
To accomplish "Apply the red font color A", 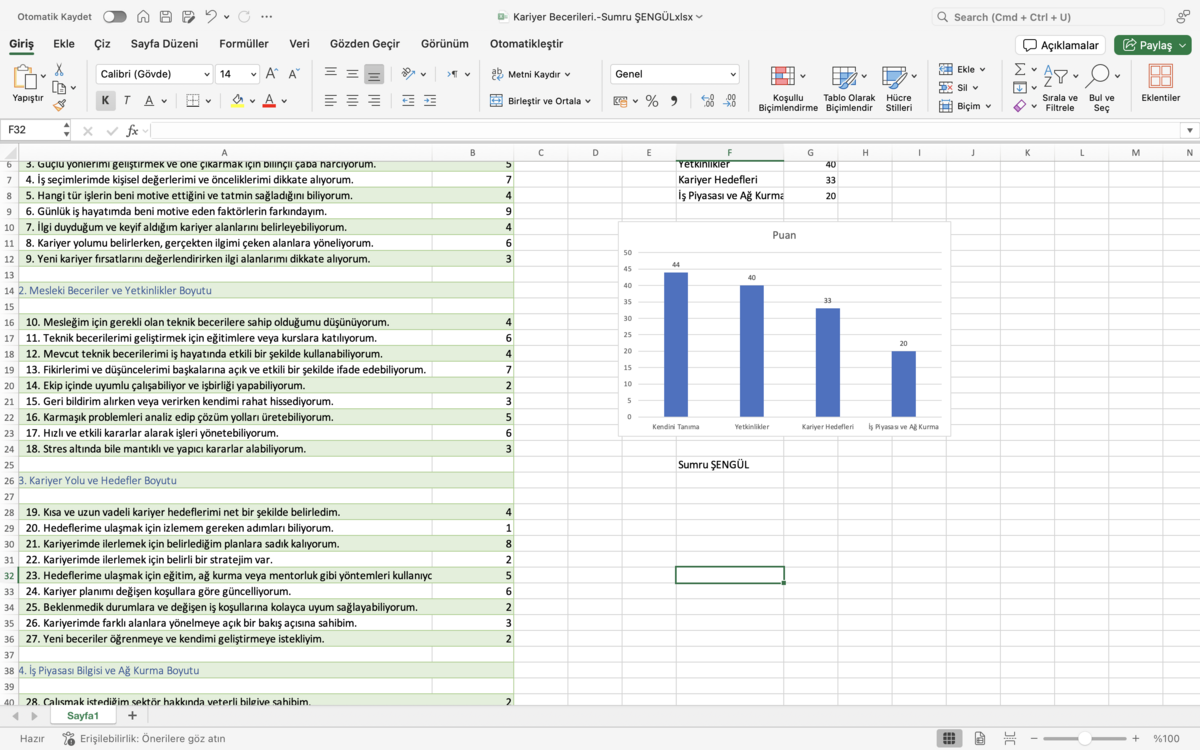I will (269, 101).
